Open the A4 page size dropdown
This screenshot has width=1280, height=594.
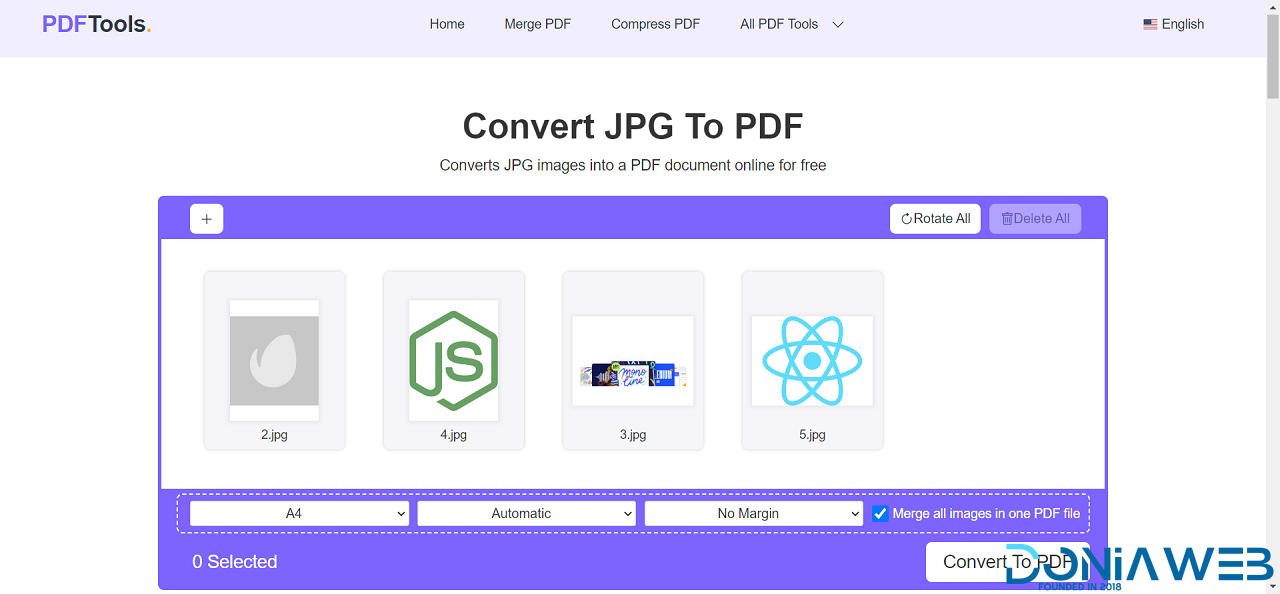point(299,514)
